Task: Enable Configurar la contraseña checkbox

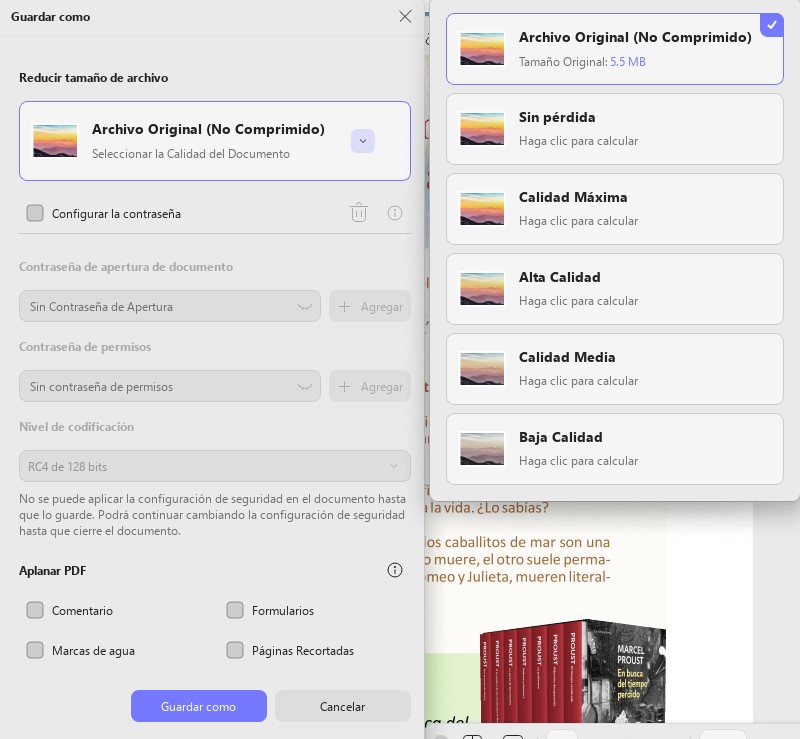Action: click(35, 213)
